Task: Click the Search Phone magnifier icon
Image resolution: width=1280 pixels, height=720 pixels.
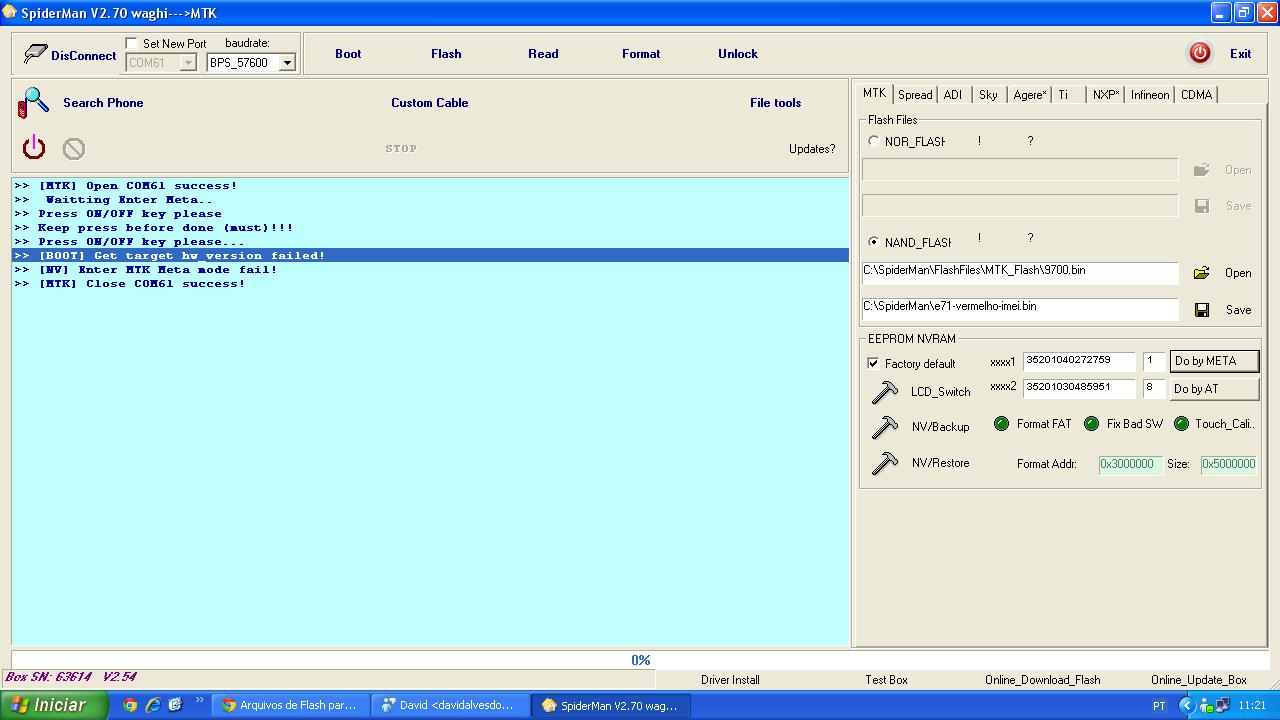Action: click(x=34, y=102)
